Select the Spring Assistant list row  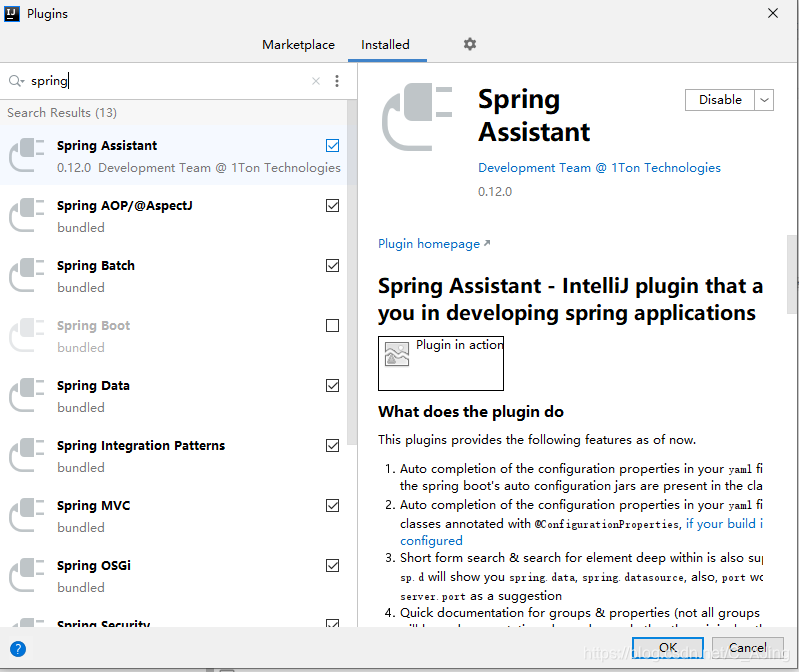click(x=174, y=155)
